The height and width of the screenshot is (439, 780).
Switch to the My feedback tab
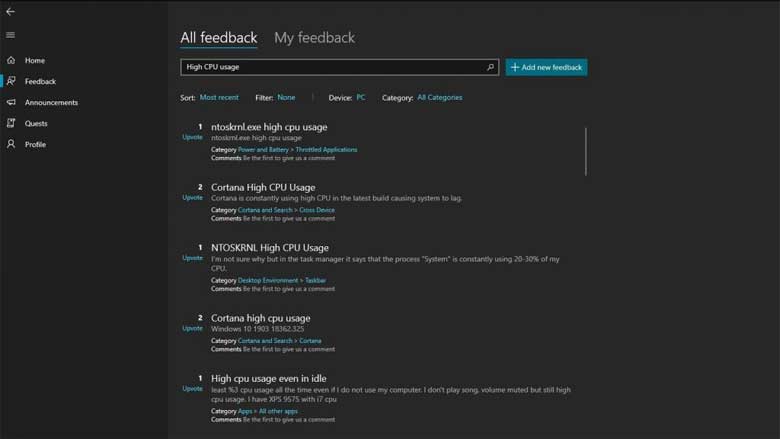(x=314, y=38)
